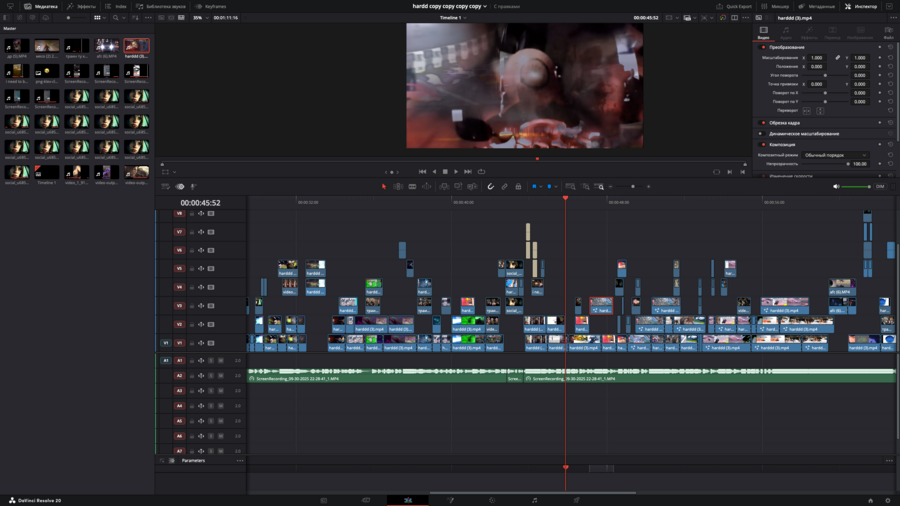
Task: Switch to the Файл inspector tab
Action: point(888,33)
